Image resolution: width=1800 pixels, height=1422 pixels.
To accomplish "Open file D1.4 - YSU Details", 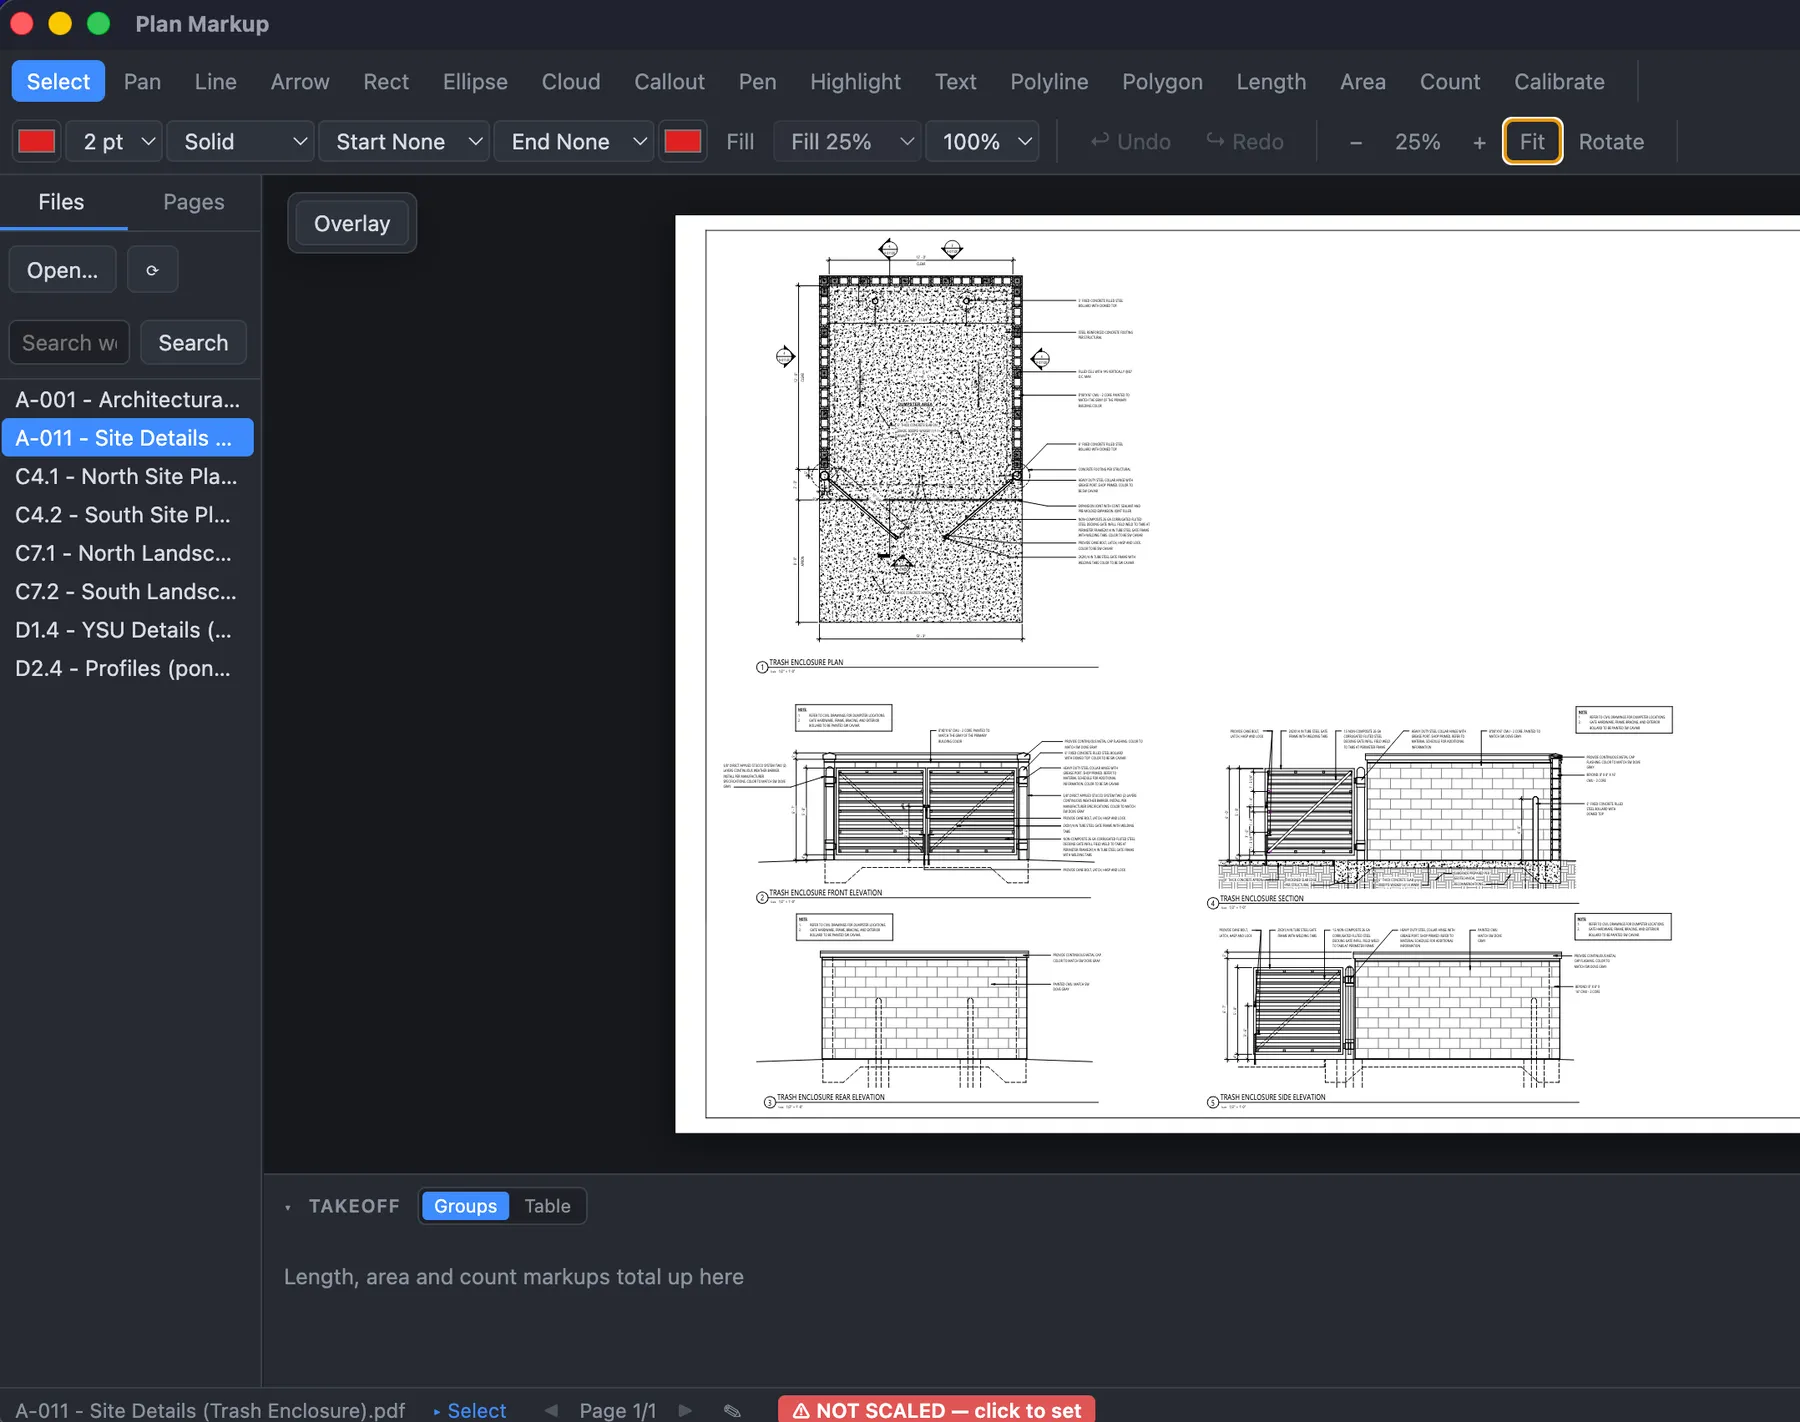I will pos(127,630).
